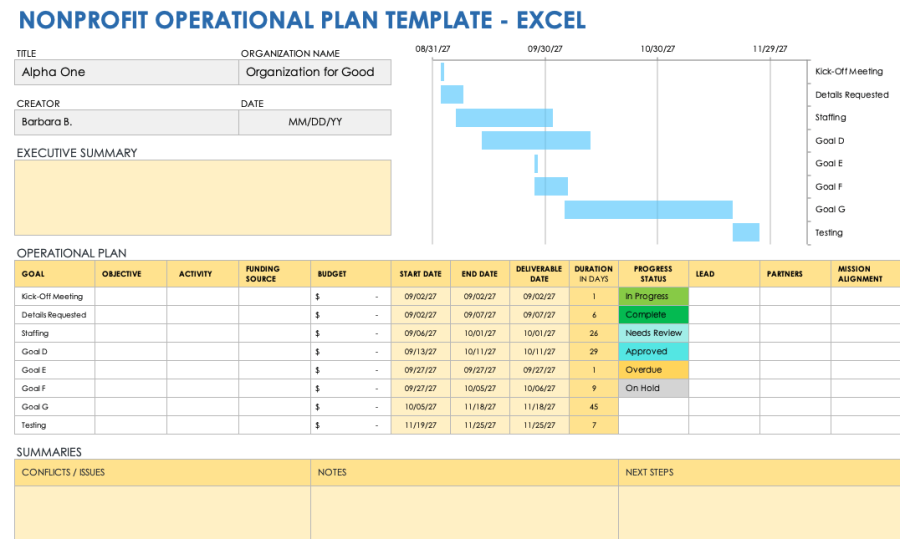Image resolution: width=900 pixels, height=539 pixels.
Task: Click the Approved cyan status cell
Action: coord(653,351)
